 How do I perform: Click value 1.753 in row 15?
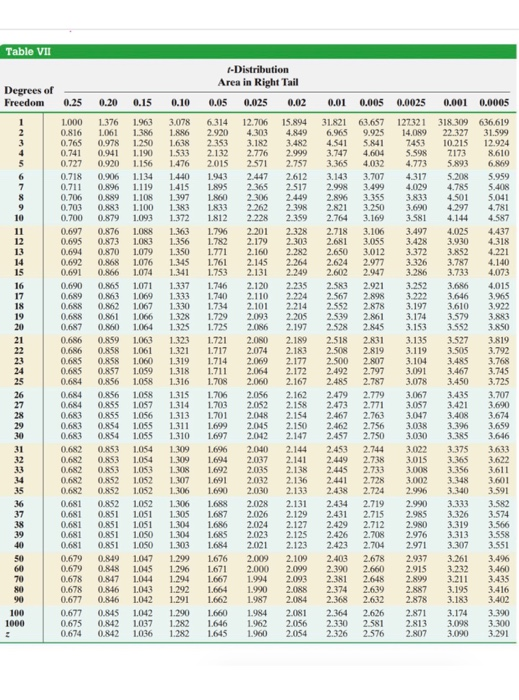coord(217,272)
